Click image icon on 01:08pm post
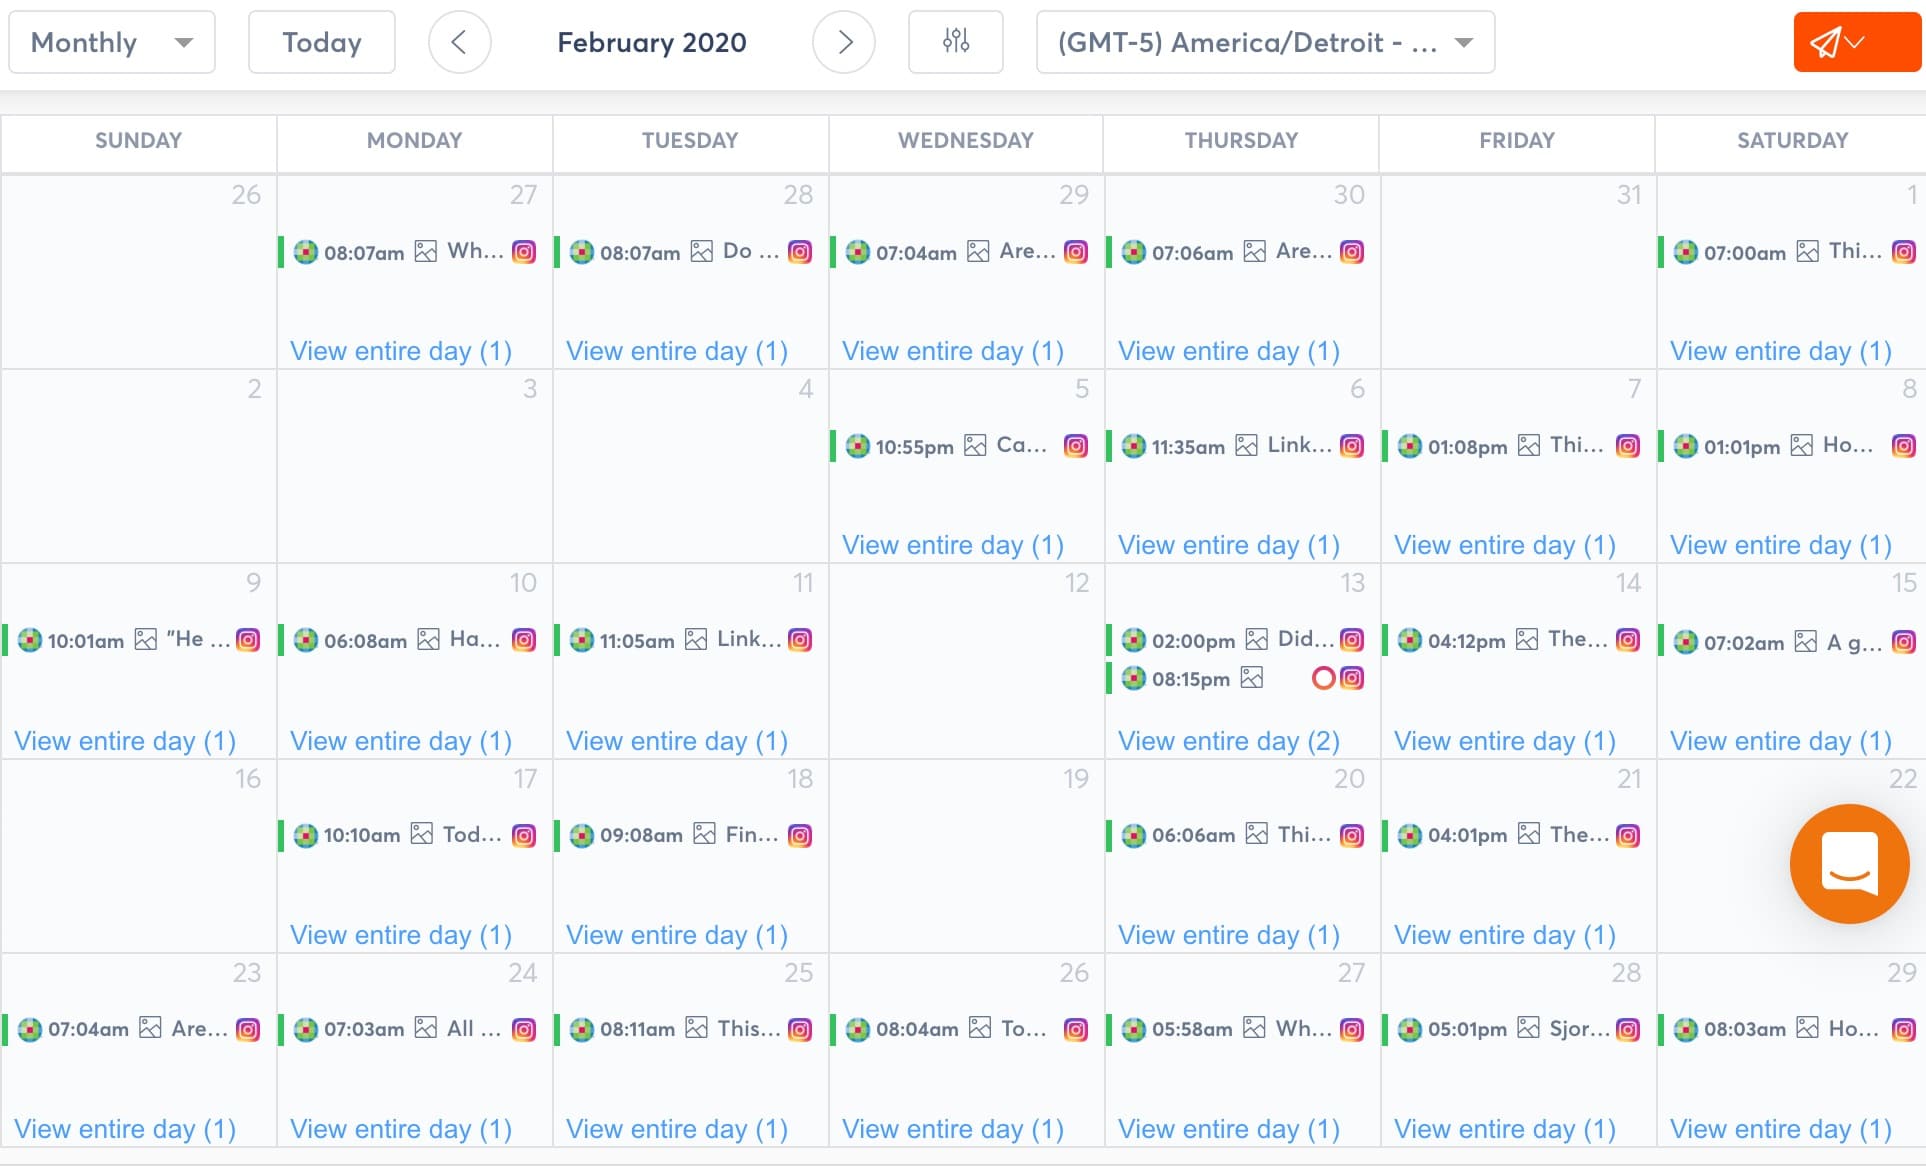This screenshot has width=1926, height=1176. 1529,446
